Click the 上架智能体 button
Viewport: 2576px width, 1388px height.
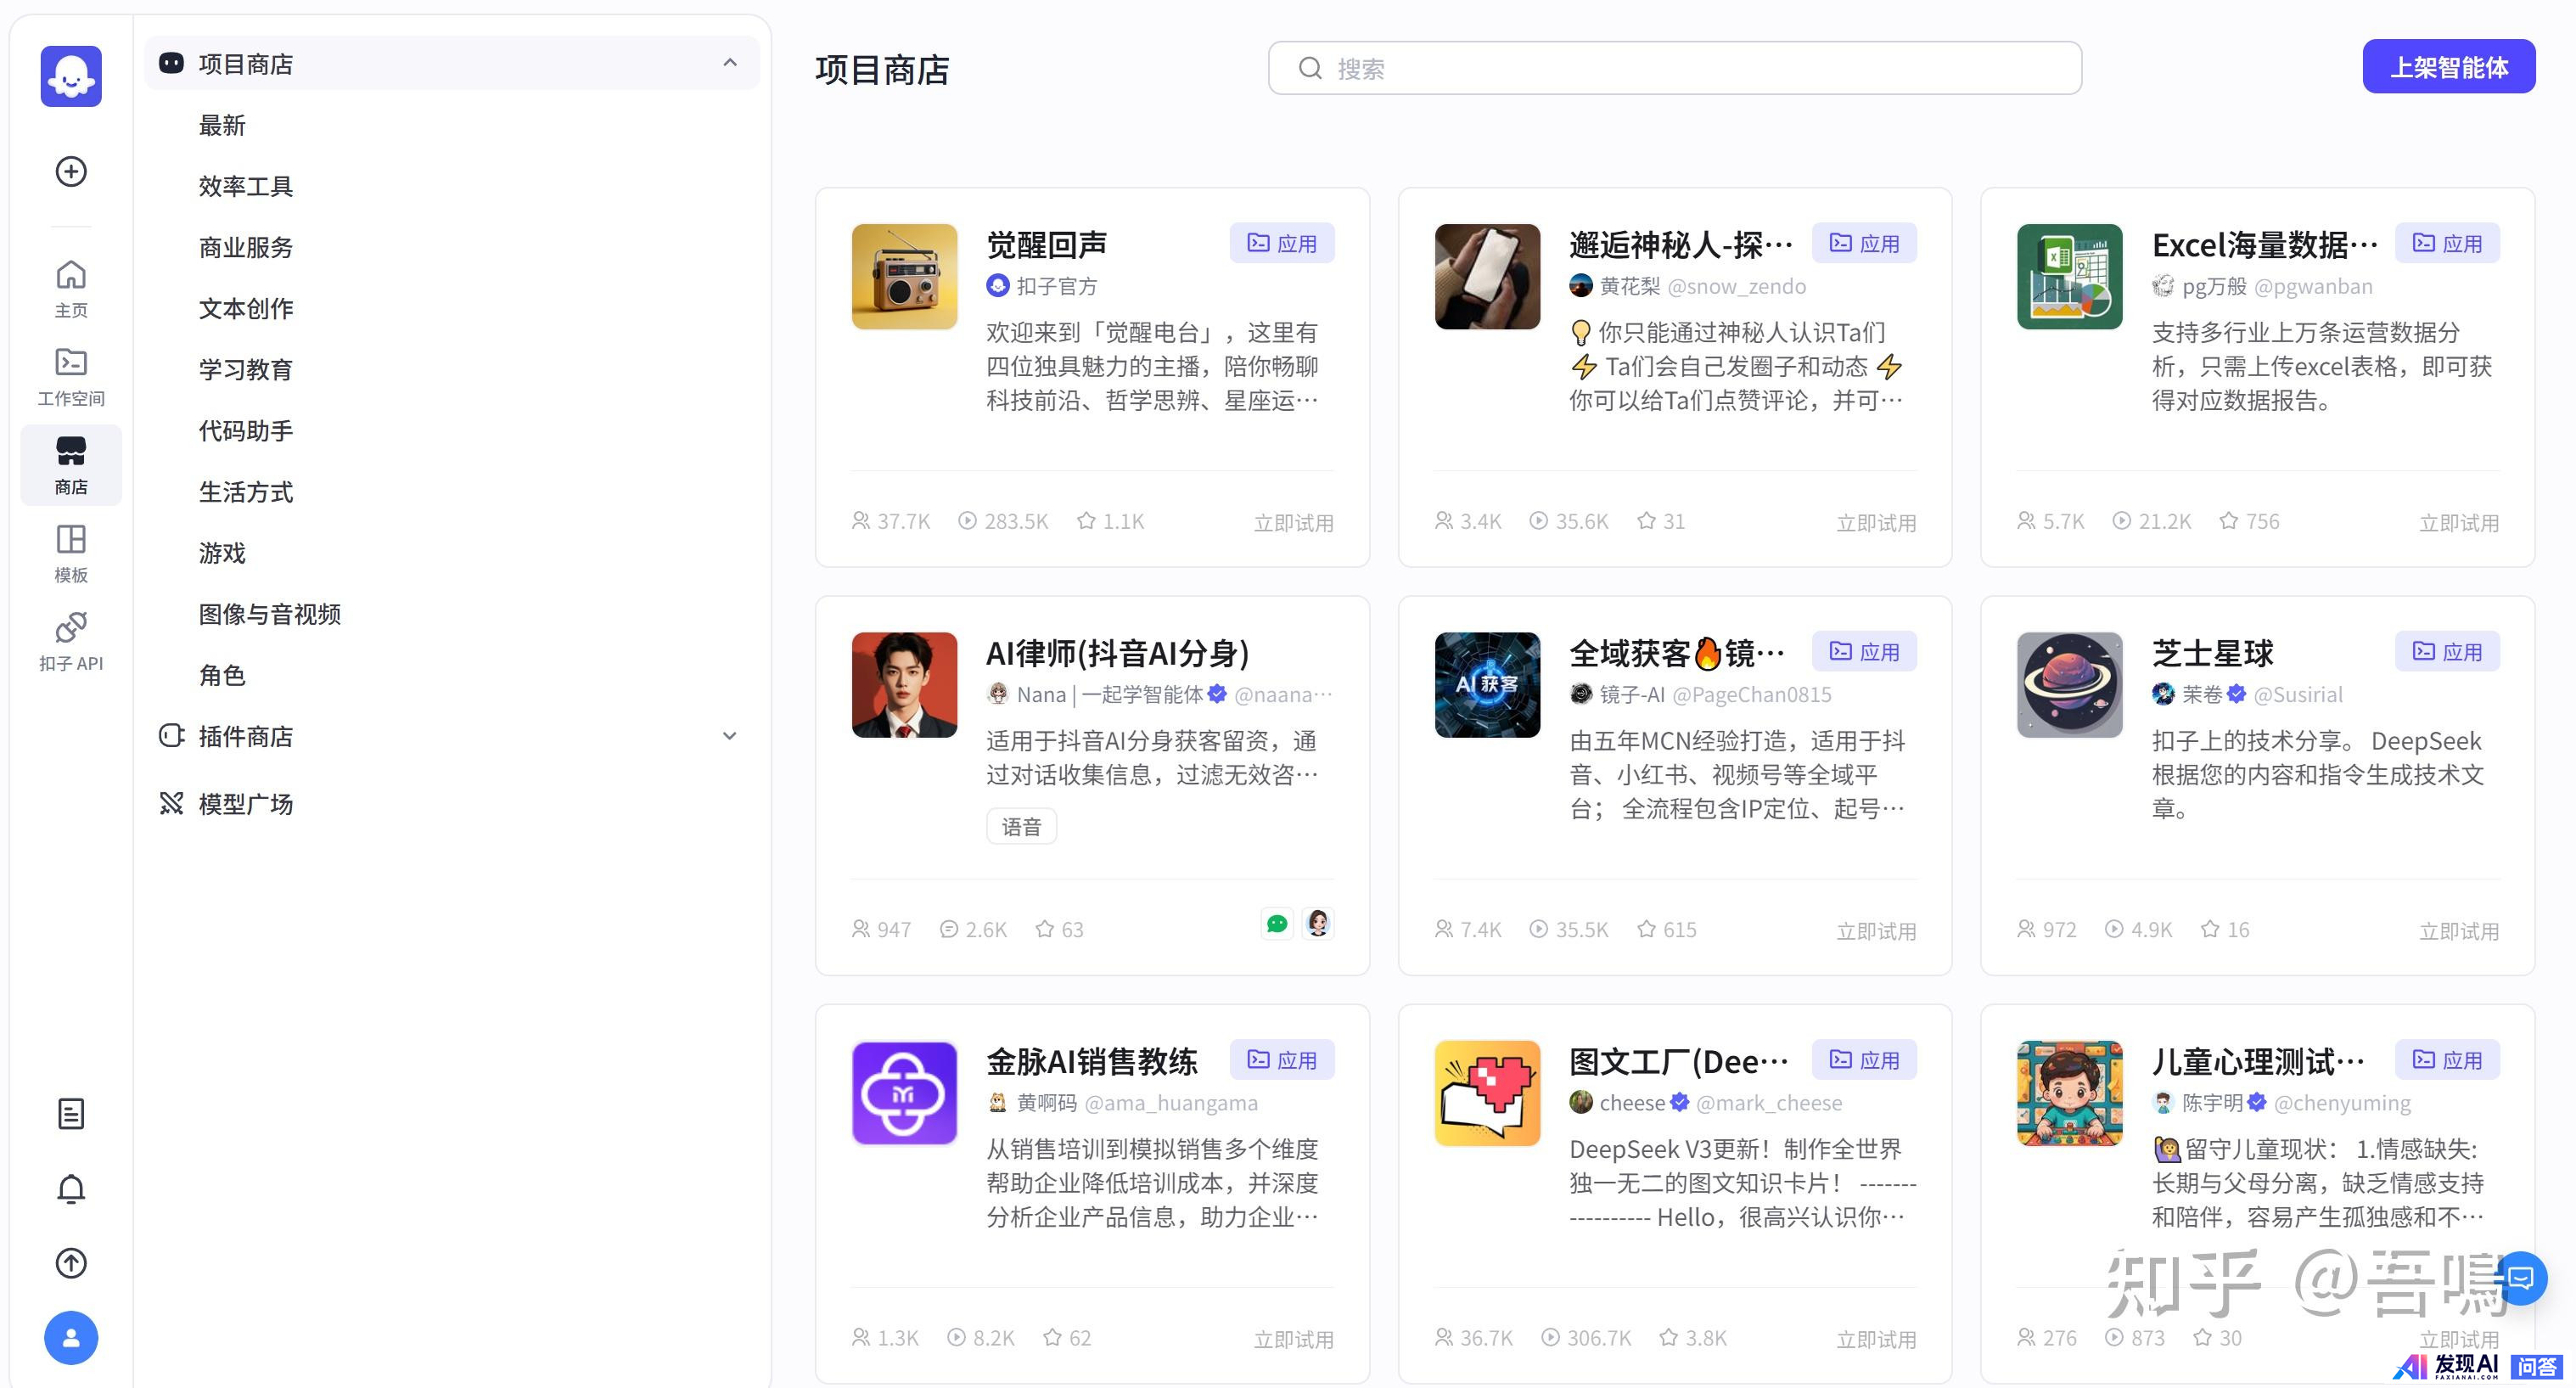pyautogui.click(x=2448, y=67)
